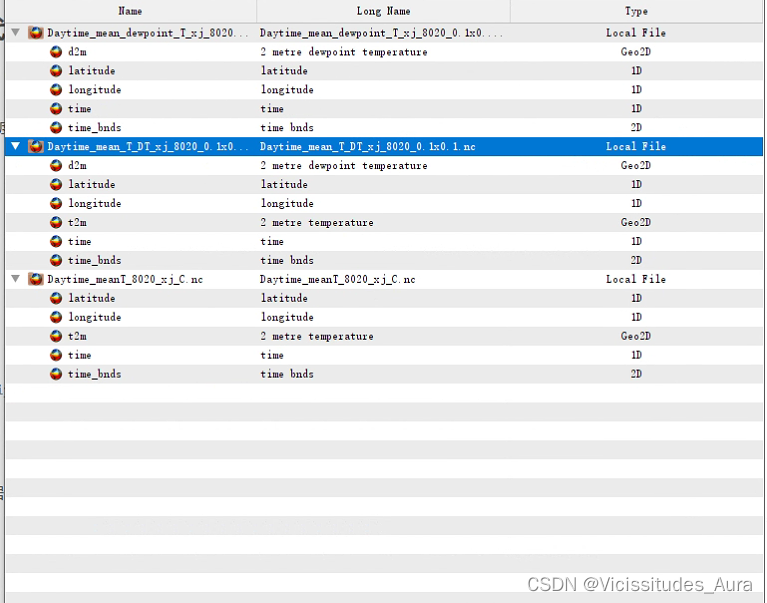The width and height of the screenshot is (767, 603).
Task: Select the Daytime_mean_T_DT_xj_8020_0.1x0 file name
Action: pyautogui.click(x=148, y=146)
